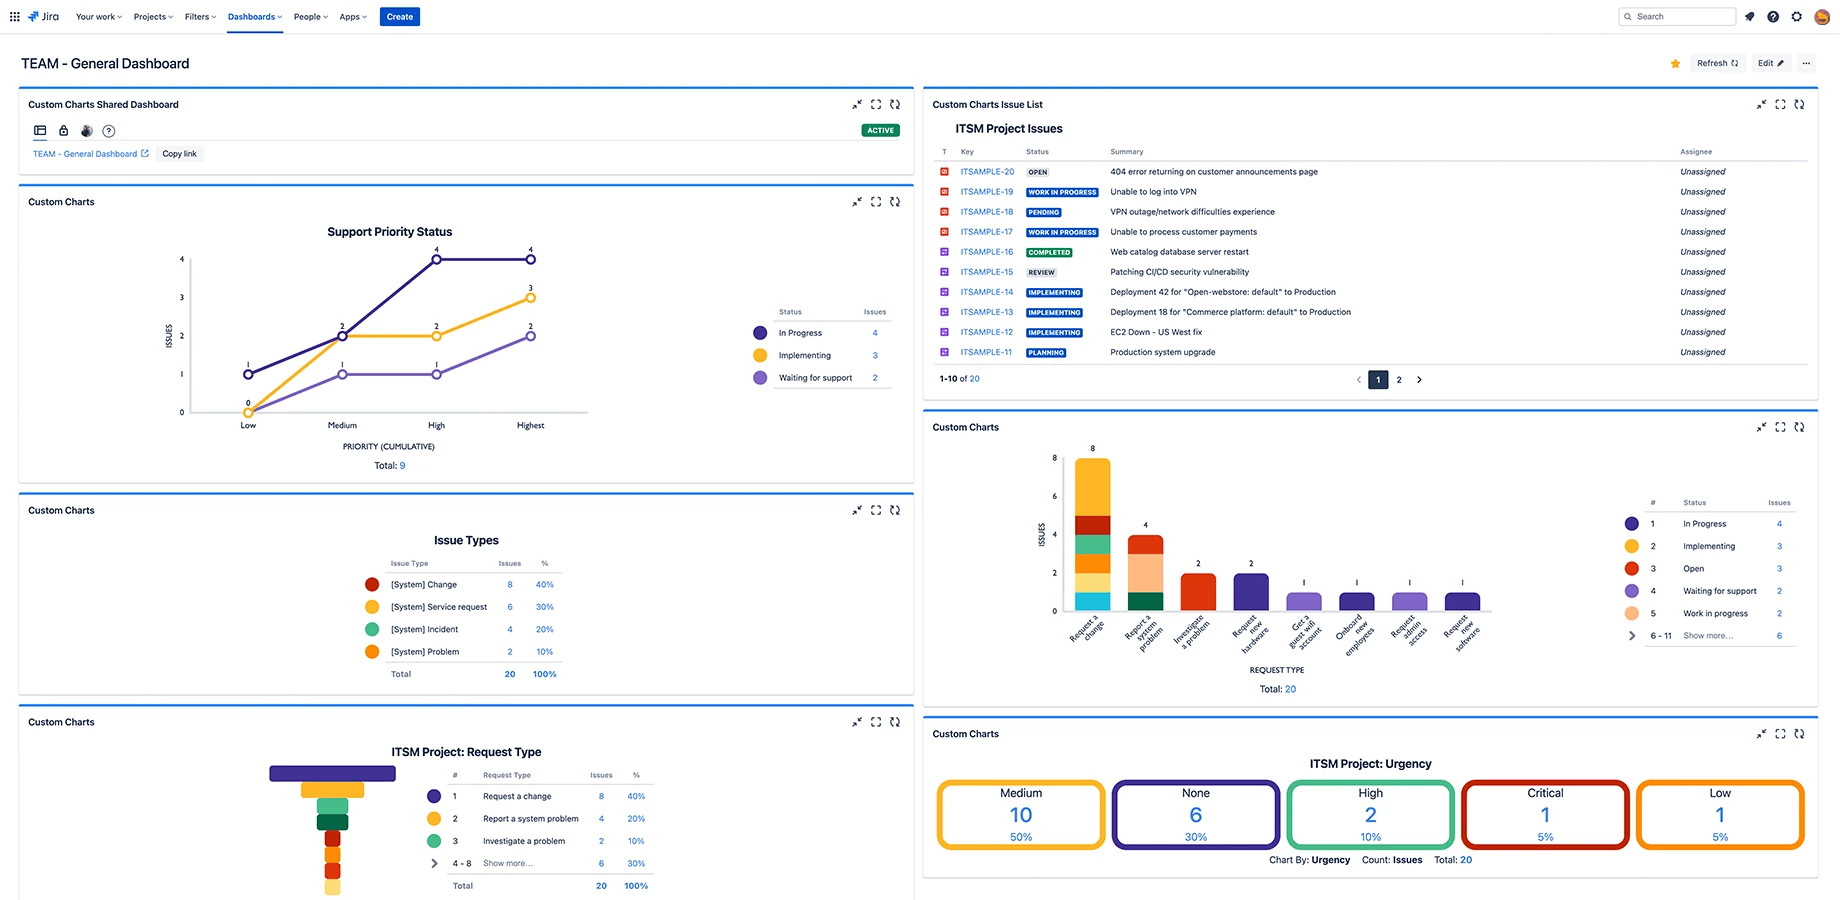Click Copy link for the shared dashboard

(x=179, y=153)
